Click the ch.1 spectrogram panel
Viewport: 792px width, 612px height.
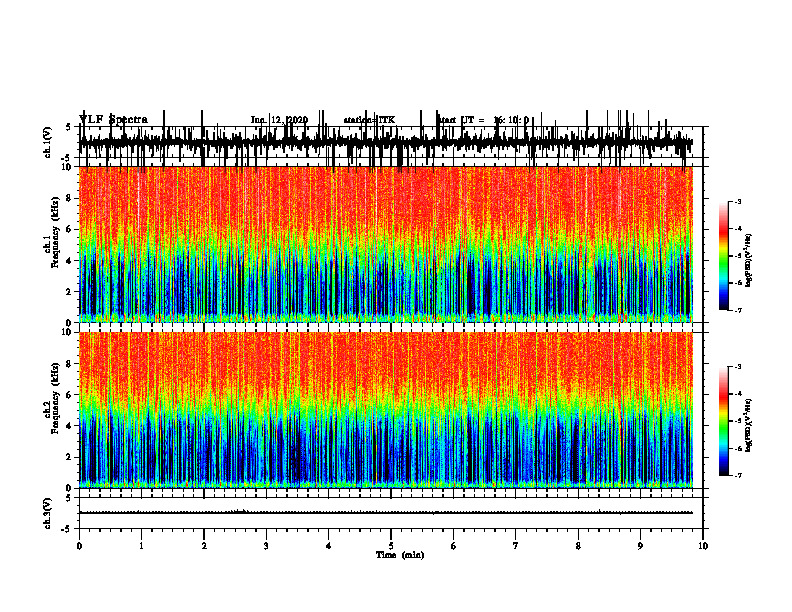click(x=386, y=244)
